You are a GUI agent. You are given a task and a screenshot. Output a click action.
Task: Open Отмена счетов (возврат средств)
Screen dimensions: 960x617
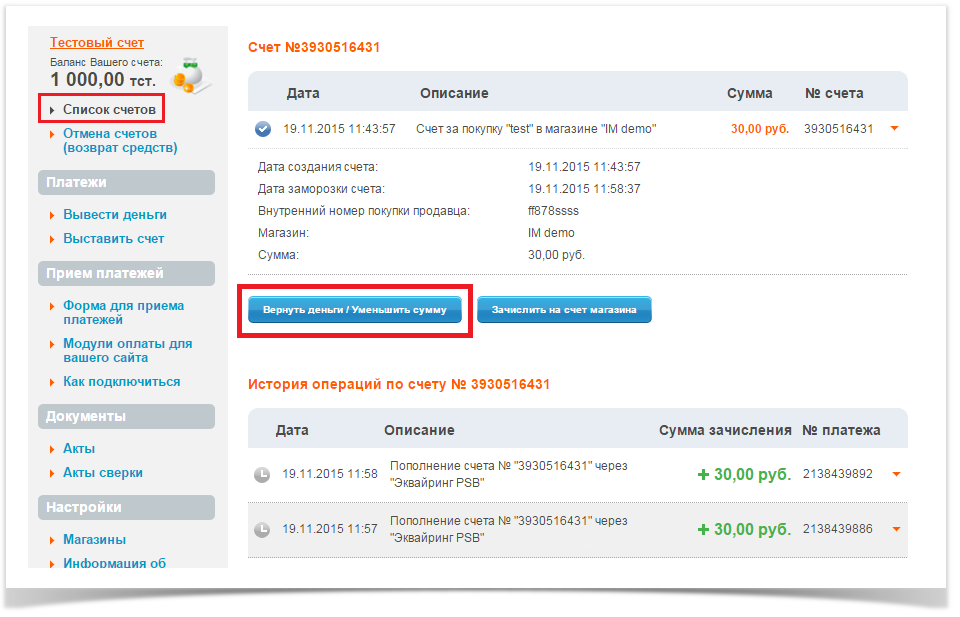pos(120,141)
